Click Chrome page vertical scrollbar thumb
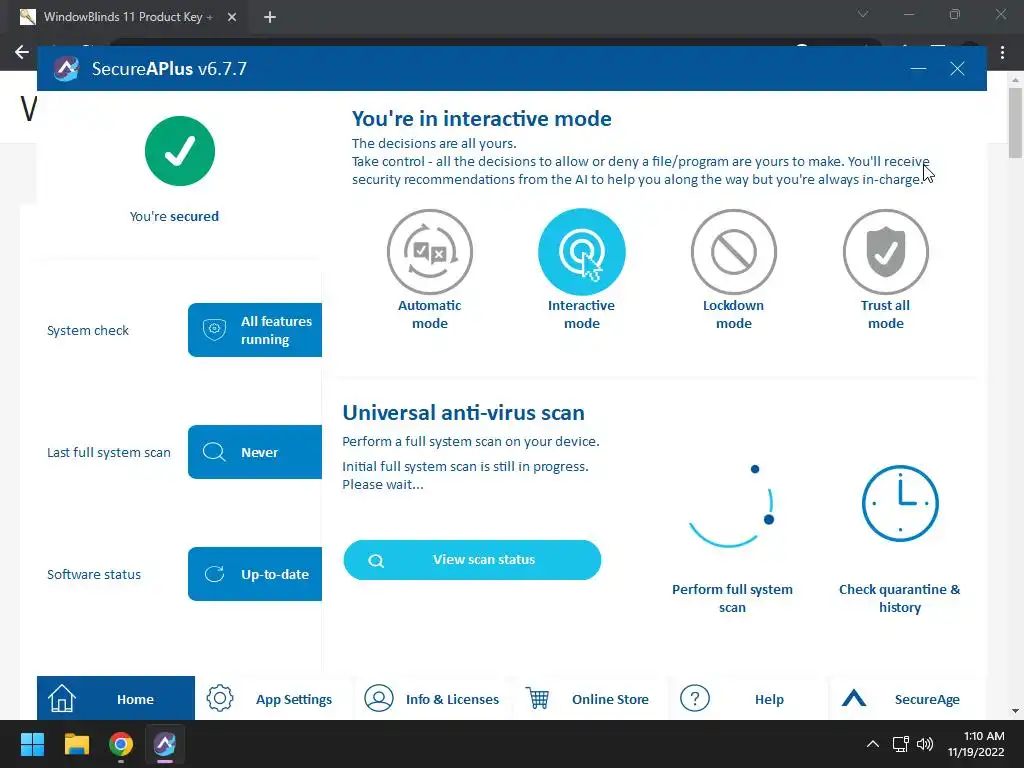Screen dimensions: 1024x768 point(1015,123)
